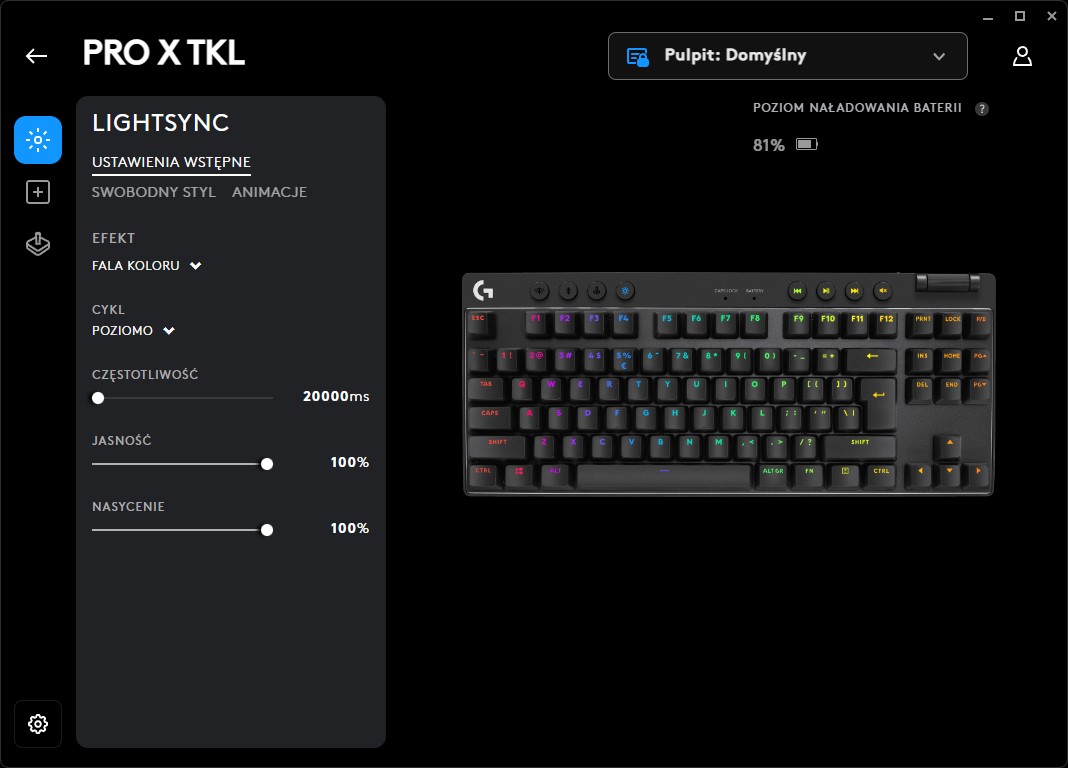The height and width of the screenshot is (768, 1068).
Task: Click the JASNOŚĆ brightness slider handle
Action: click(267, 464)
